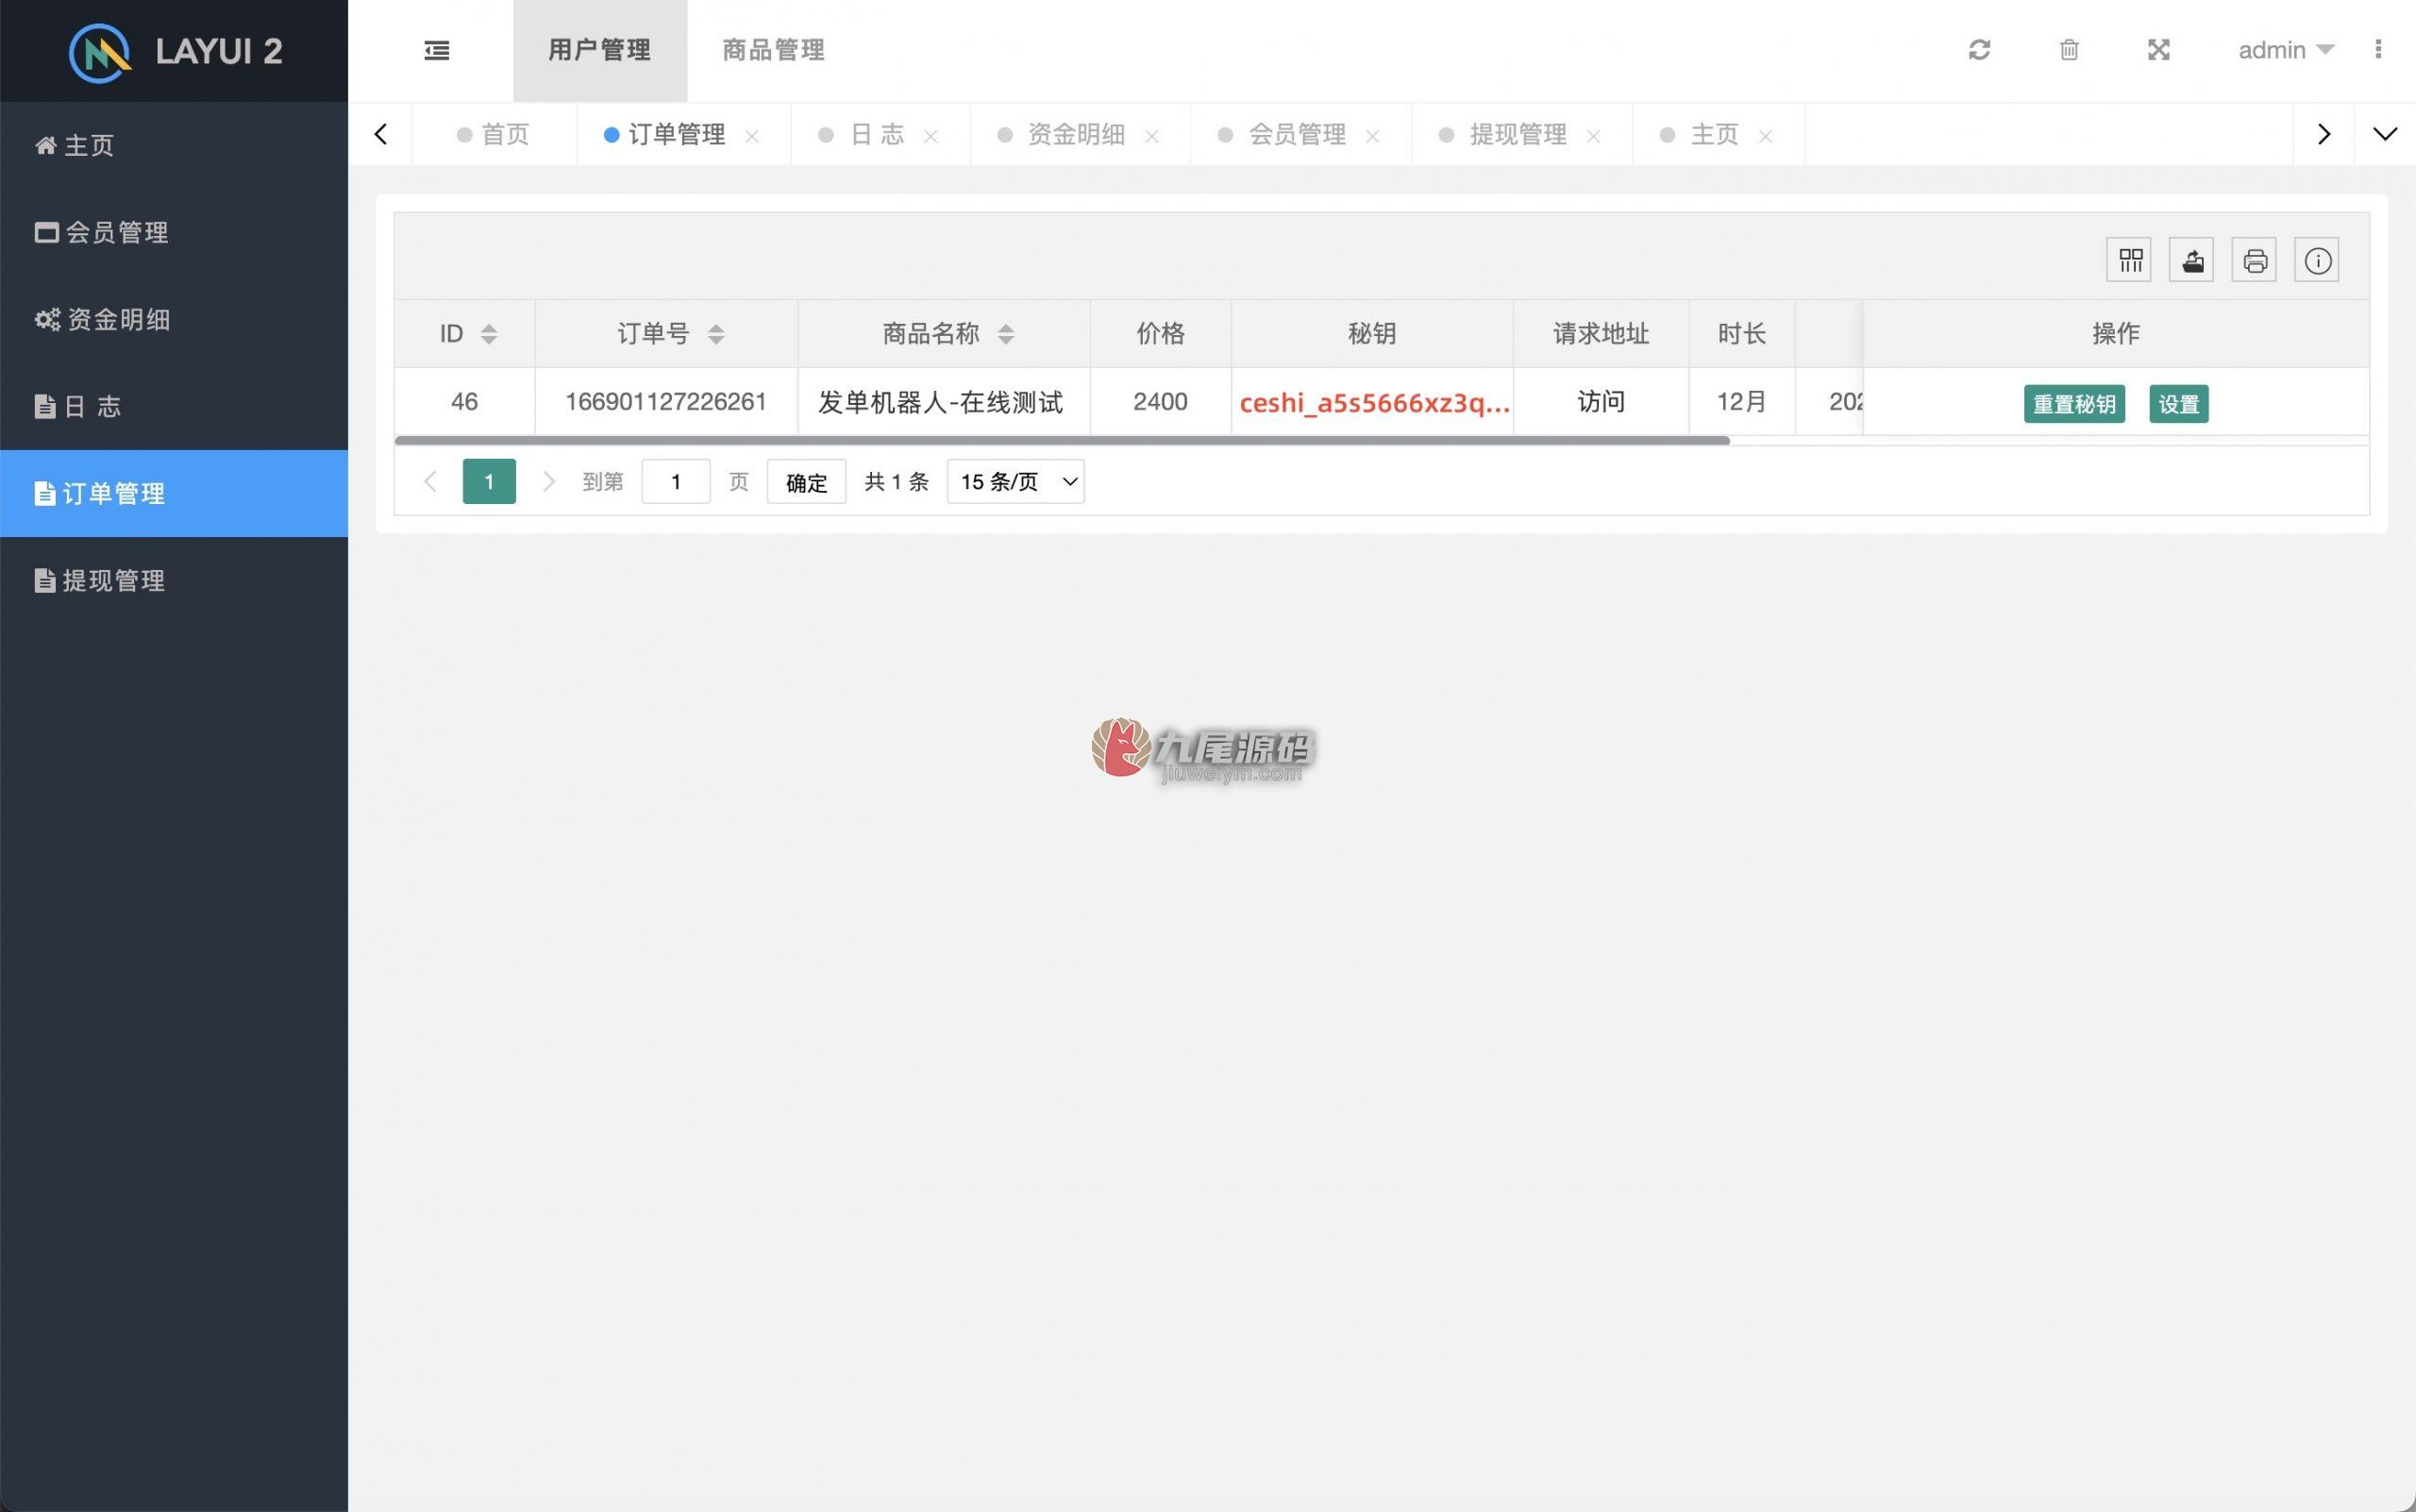Open 提现管理 in the sidebar

tap(174, 580)
